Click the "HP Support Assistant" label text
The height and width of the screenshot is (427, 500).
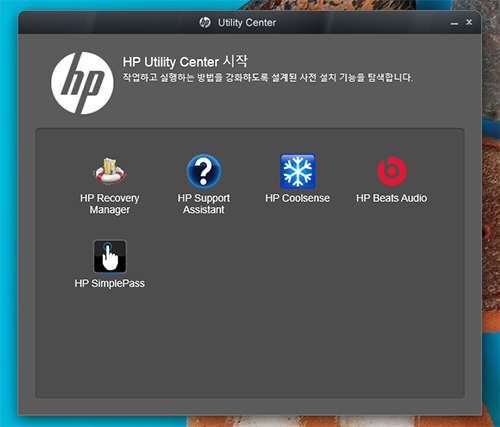pyautogui.click(x=204, y=204)
